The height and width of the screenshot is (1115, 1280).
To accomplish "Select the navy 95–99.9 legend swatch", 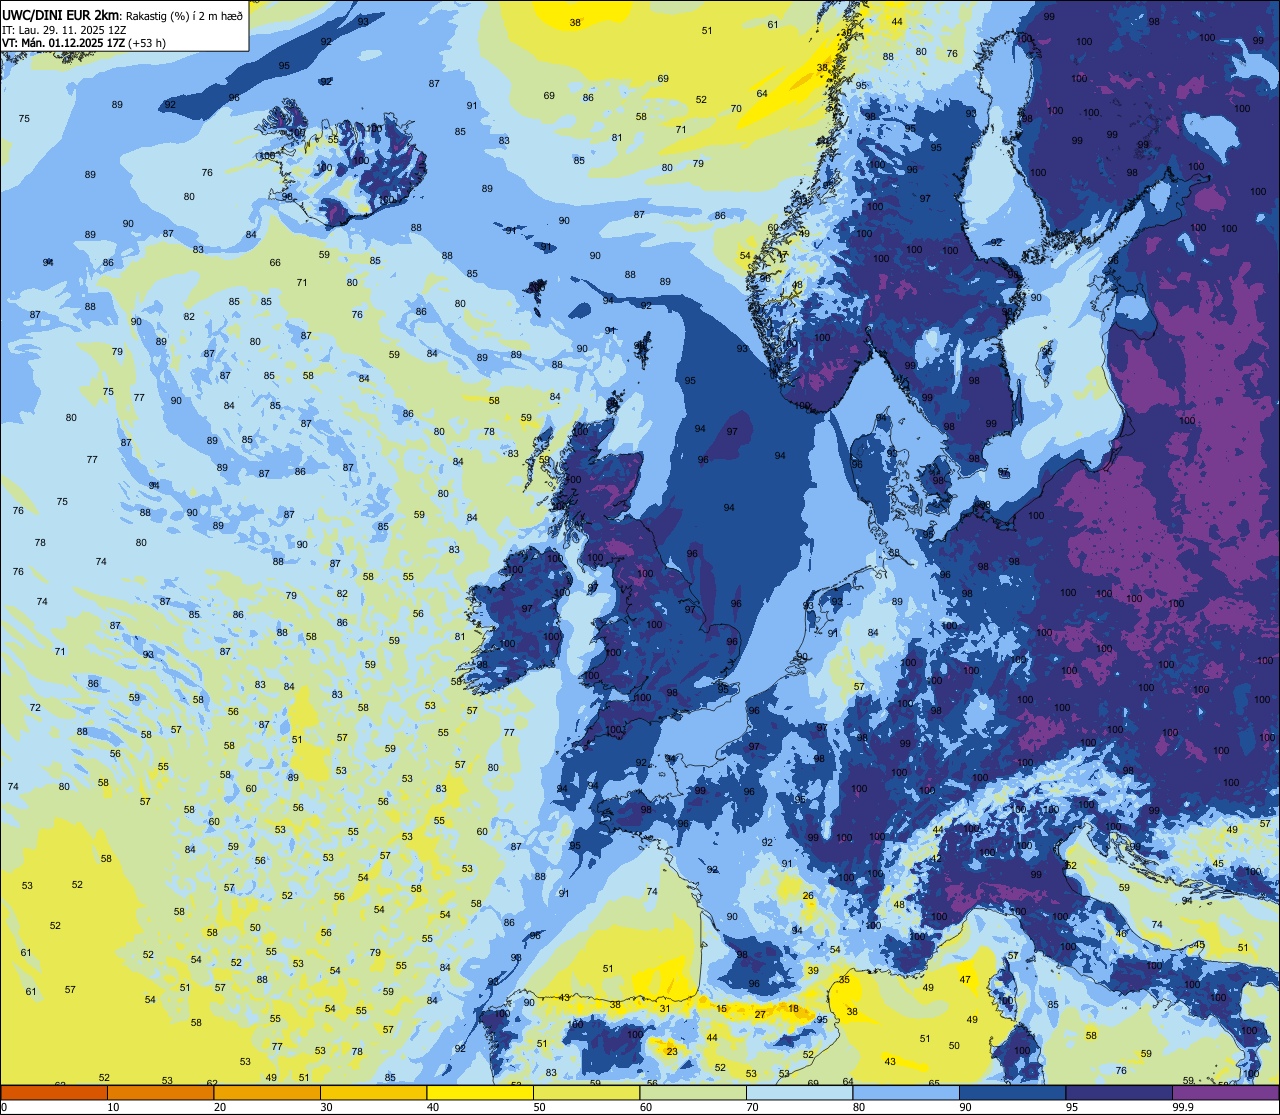I will (x=1119, y=1093).
